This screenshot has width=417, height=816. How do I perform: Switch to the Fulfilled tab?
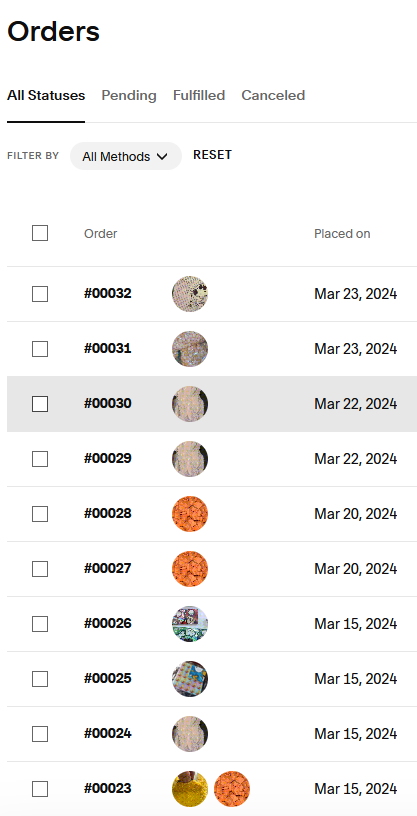pos(199,96)
